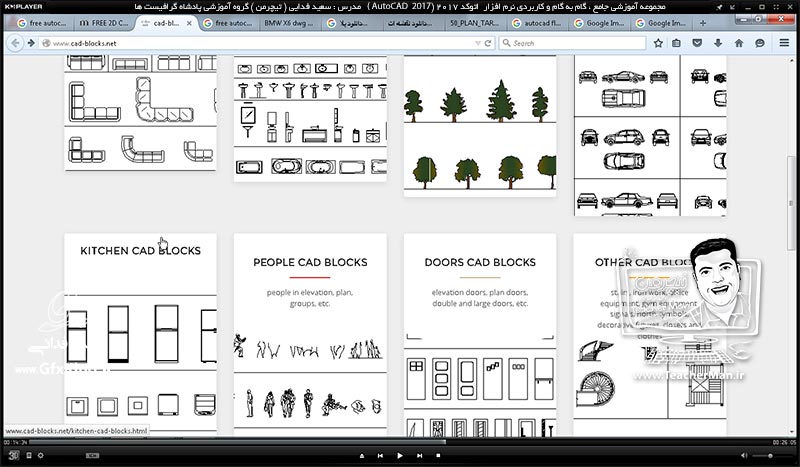The image size is (800, 467).
Task: Open the Firefox hamburger menu
Action: coord(784,43)
